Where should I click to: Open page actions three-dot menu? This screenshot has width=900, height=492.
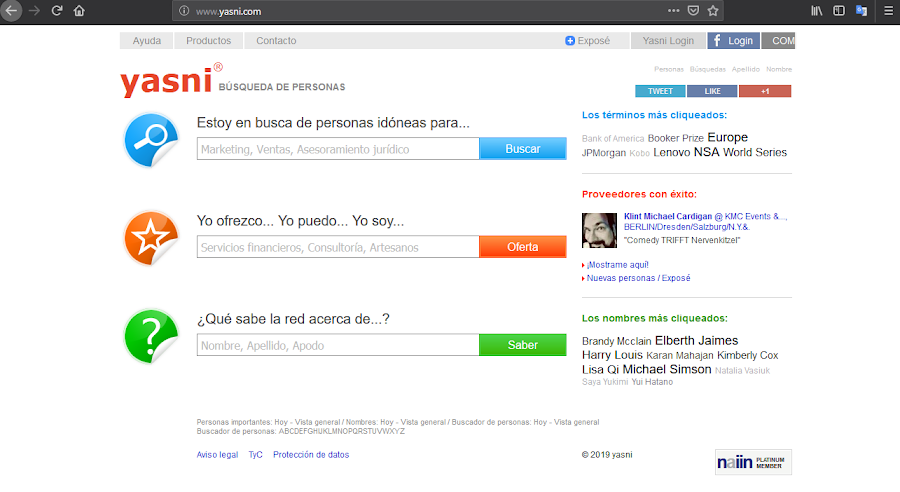673,11
